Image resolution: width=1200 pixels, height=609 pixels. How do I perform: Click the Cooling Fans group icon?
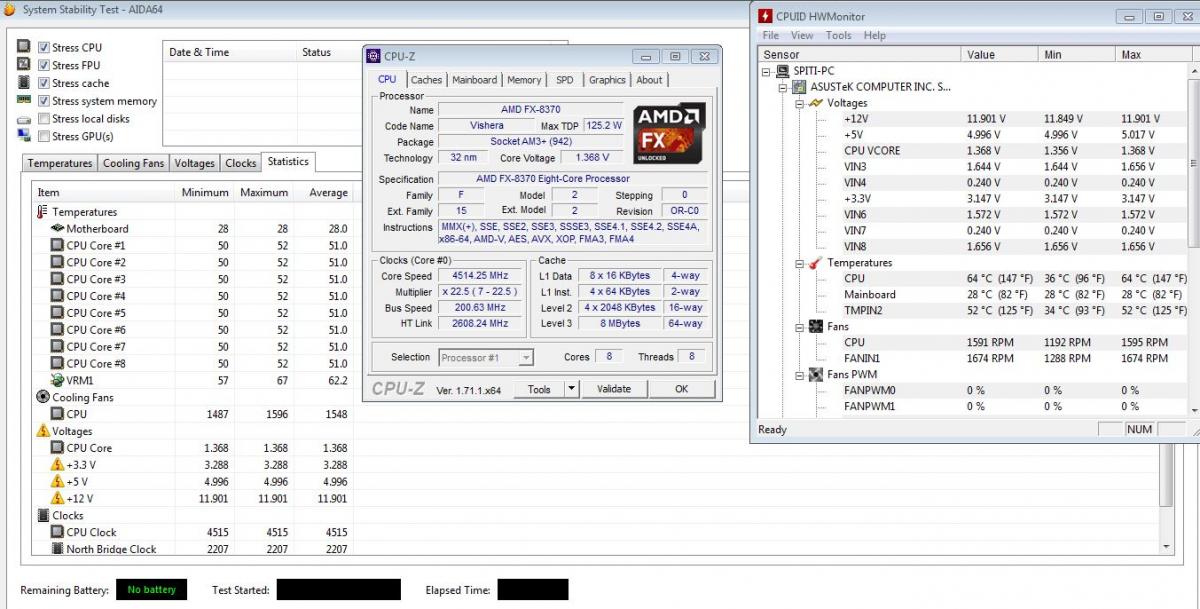pyautogui.click(x=42, y=397)
